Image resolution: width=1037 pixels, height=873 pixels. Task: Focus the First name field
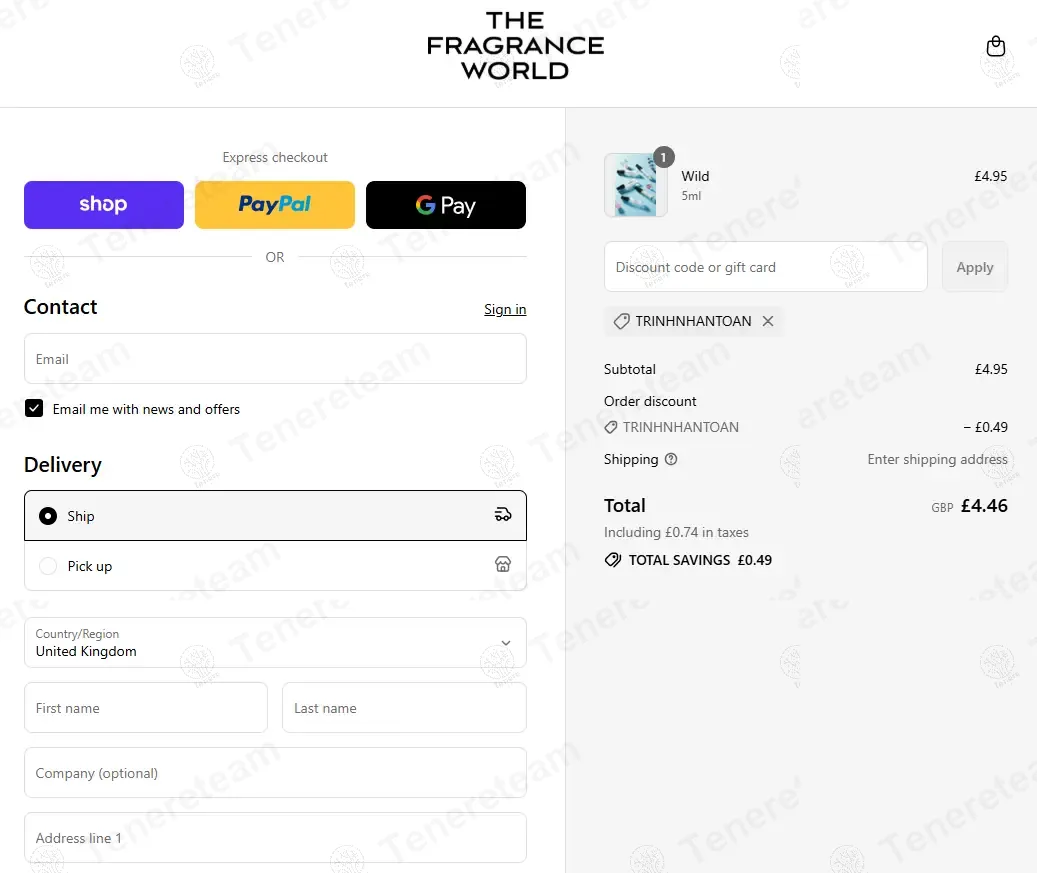(x=146, y=708)
